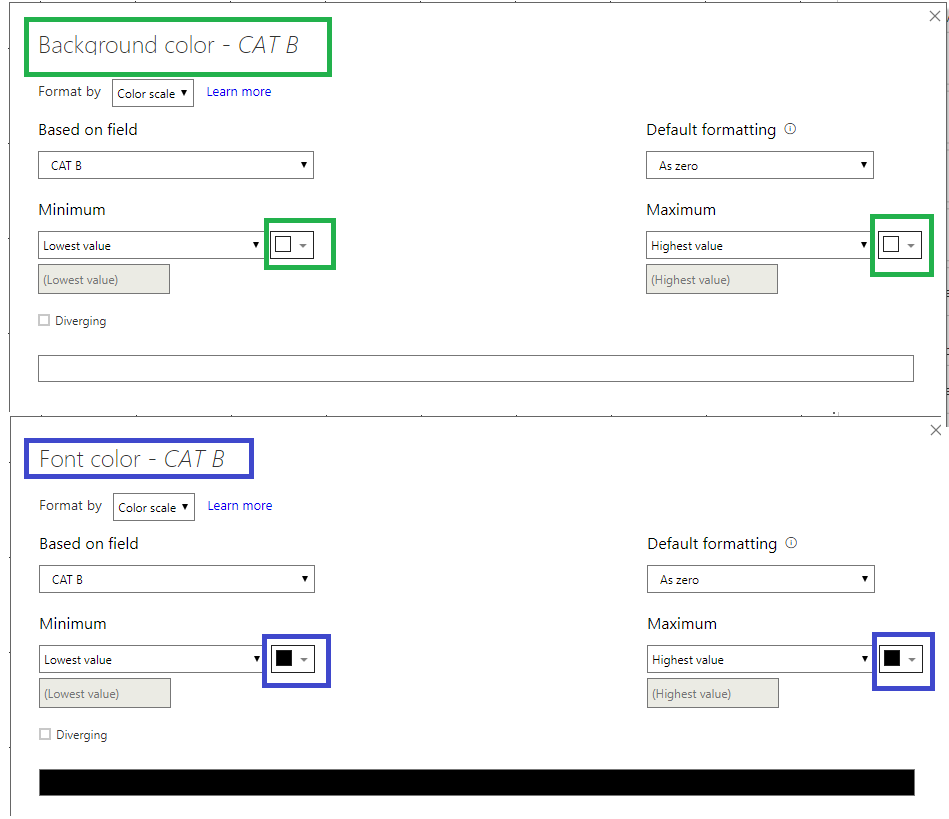This screenshot has width=949, height=819.
Task: Open Based on field dropdown in Font color dialog
Action: (x=177, y=579)
